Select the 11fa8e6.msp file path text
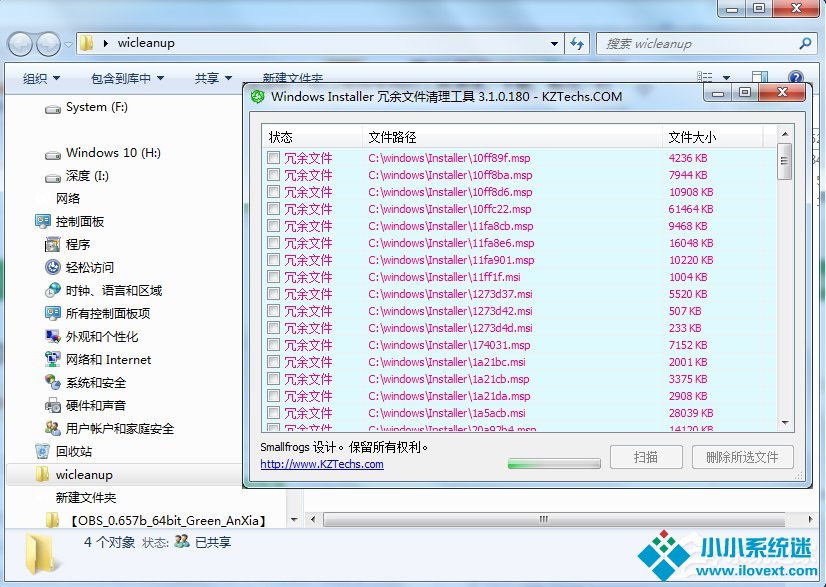The height and width of the screenshot is (587, 826). (x=451, y=243)
